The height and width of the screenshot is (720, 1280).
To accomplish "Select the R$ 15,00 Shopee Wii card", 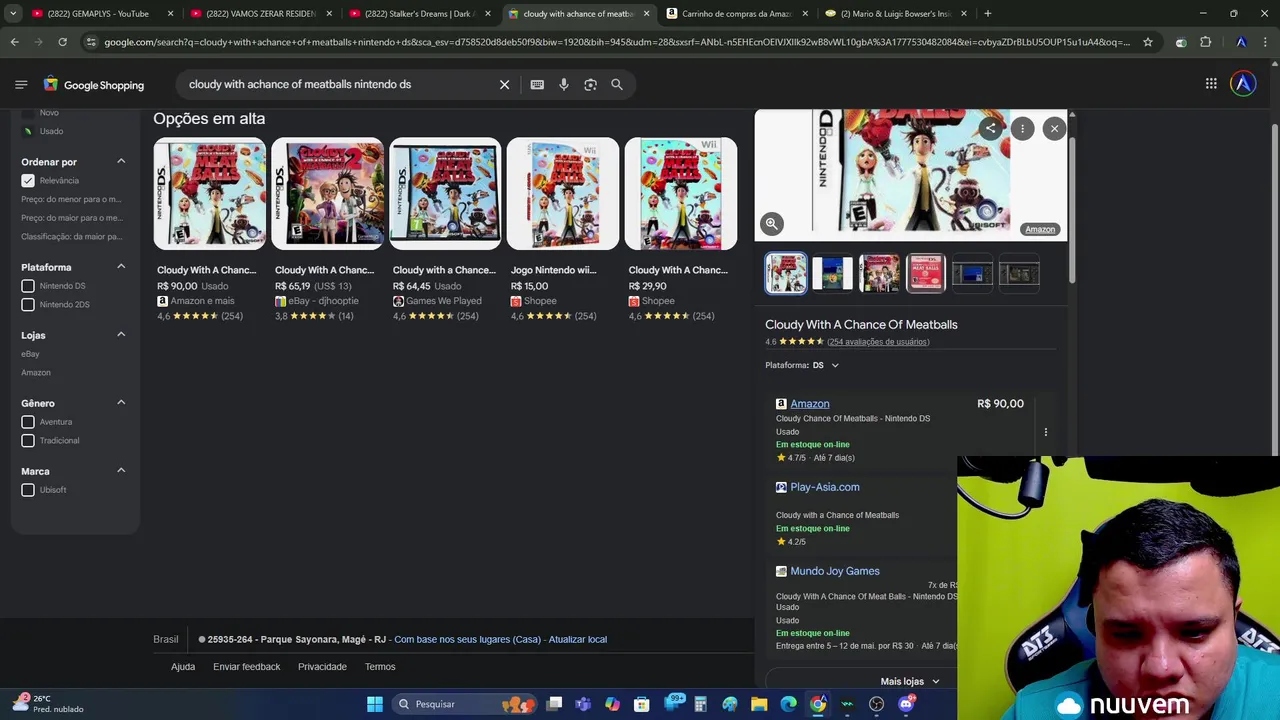I will (x=563, y=231).
